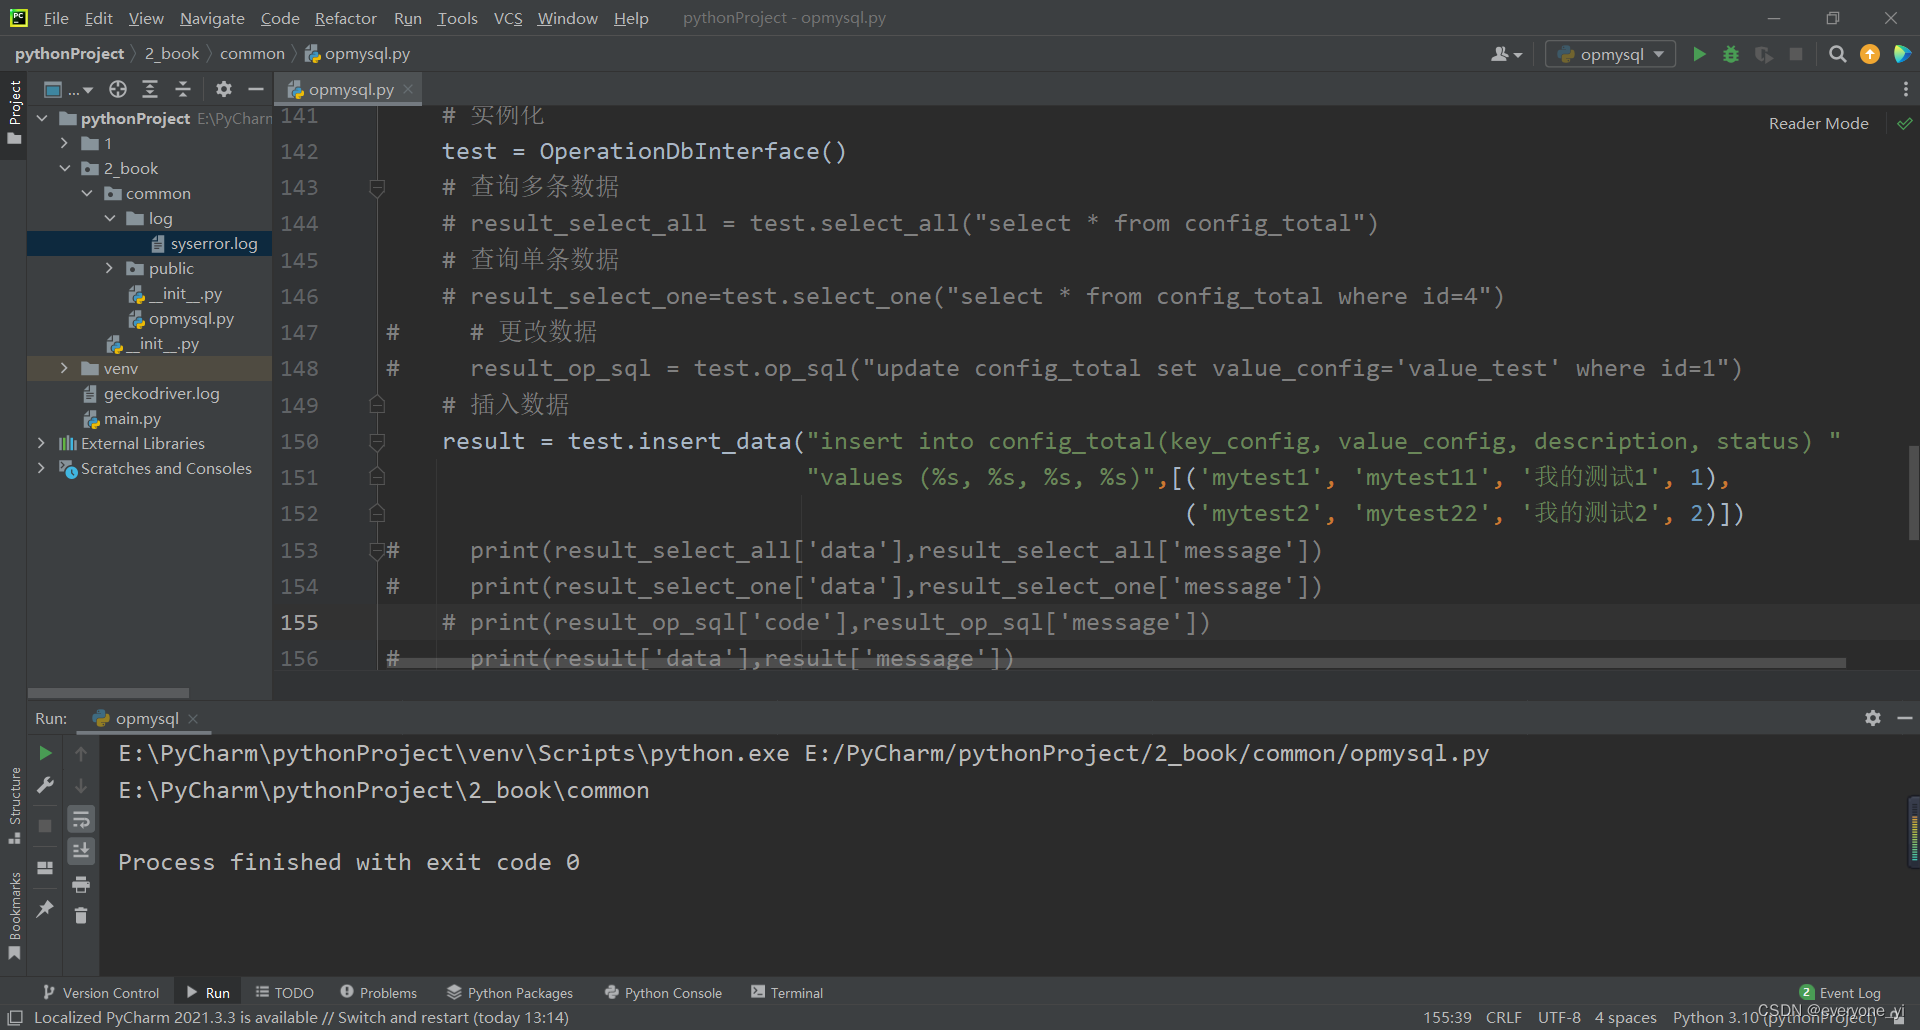Image resolution: width=1920 pixels, height=1030 pixels.
Task: Click the green inspection checkmark icon
Action: click(x=1905, y=123)
